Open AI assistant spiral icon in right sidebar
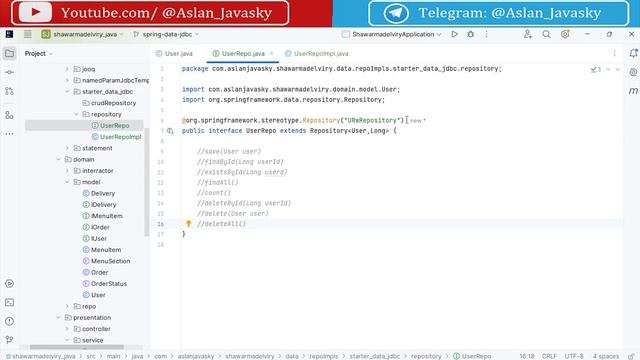 [x=633, y=72]
